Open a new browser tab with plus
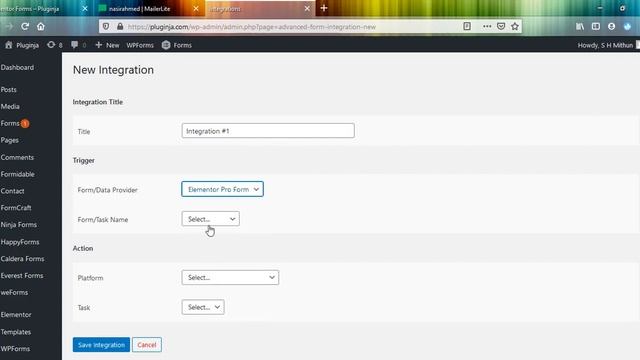 tap(324, 8)
